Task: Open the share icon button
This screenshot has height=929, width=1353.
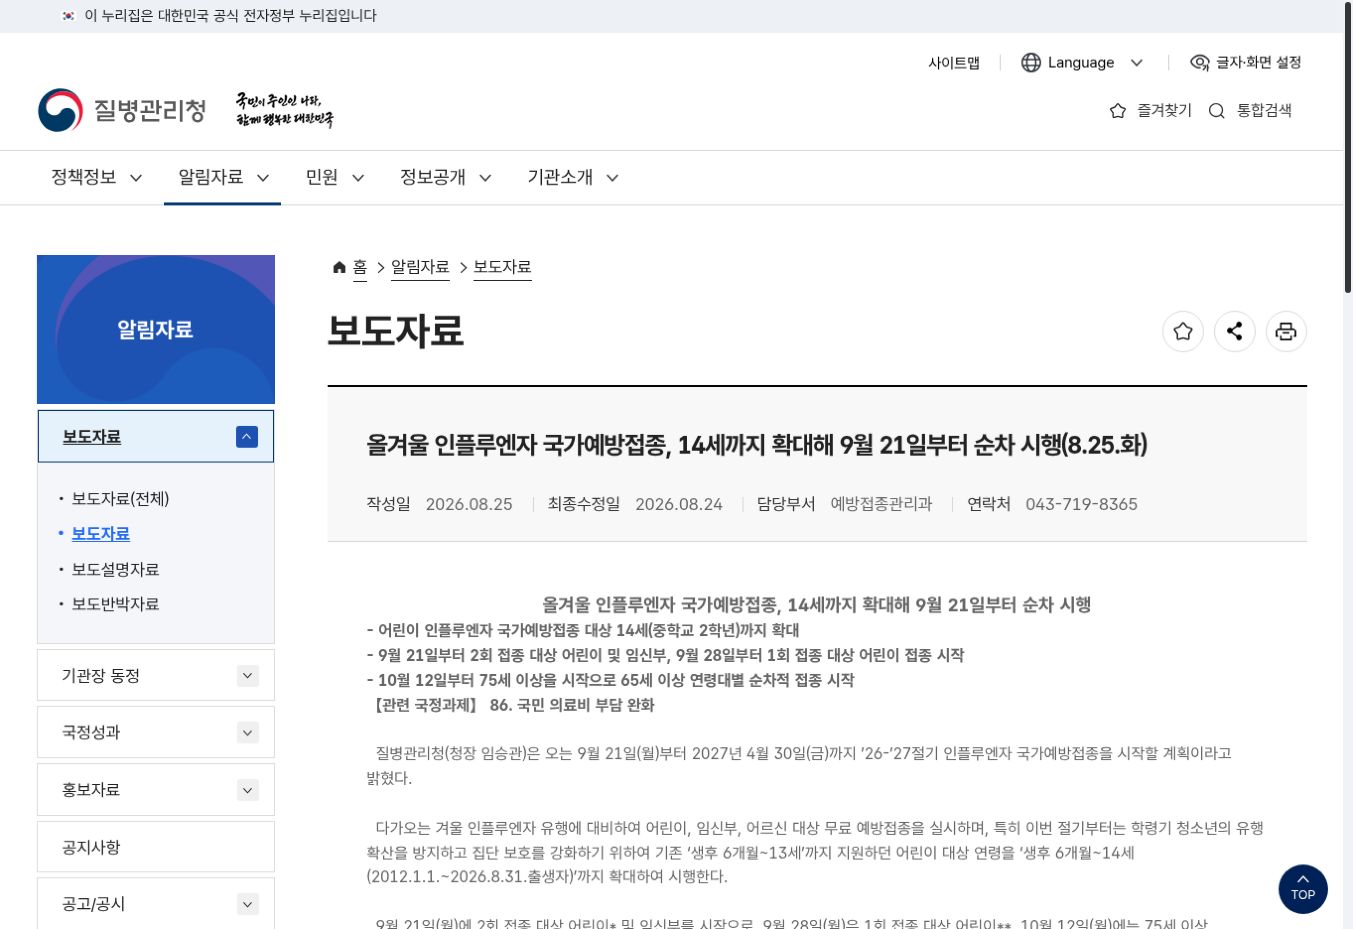Action: [1235, 331]
